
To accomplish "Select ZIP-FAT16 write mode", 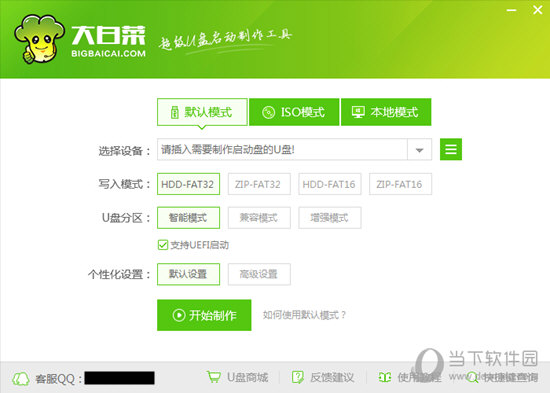I will [x=400, y=184].
